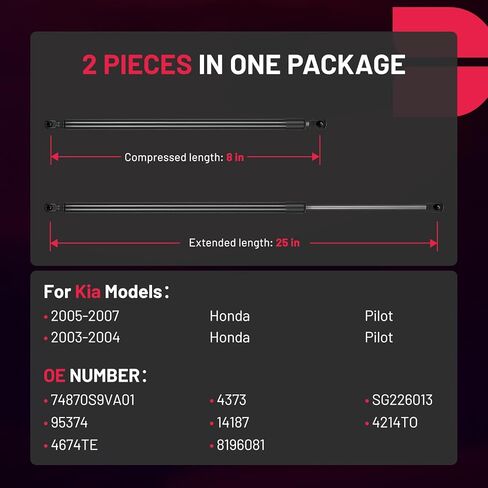This screenshot has height=488, width=488.
Task: Select OE number 74870S9VA01
Action: point(93,400)
